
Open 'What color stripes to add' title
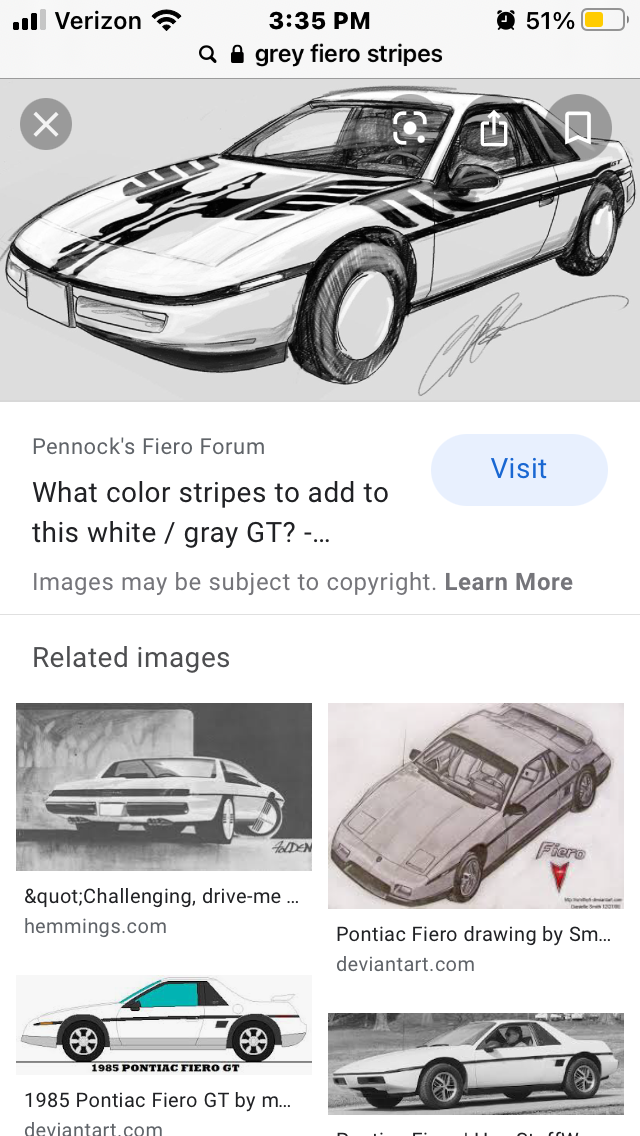pyautogui.click(x=210, y=512)
